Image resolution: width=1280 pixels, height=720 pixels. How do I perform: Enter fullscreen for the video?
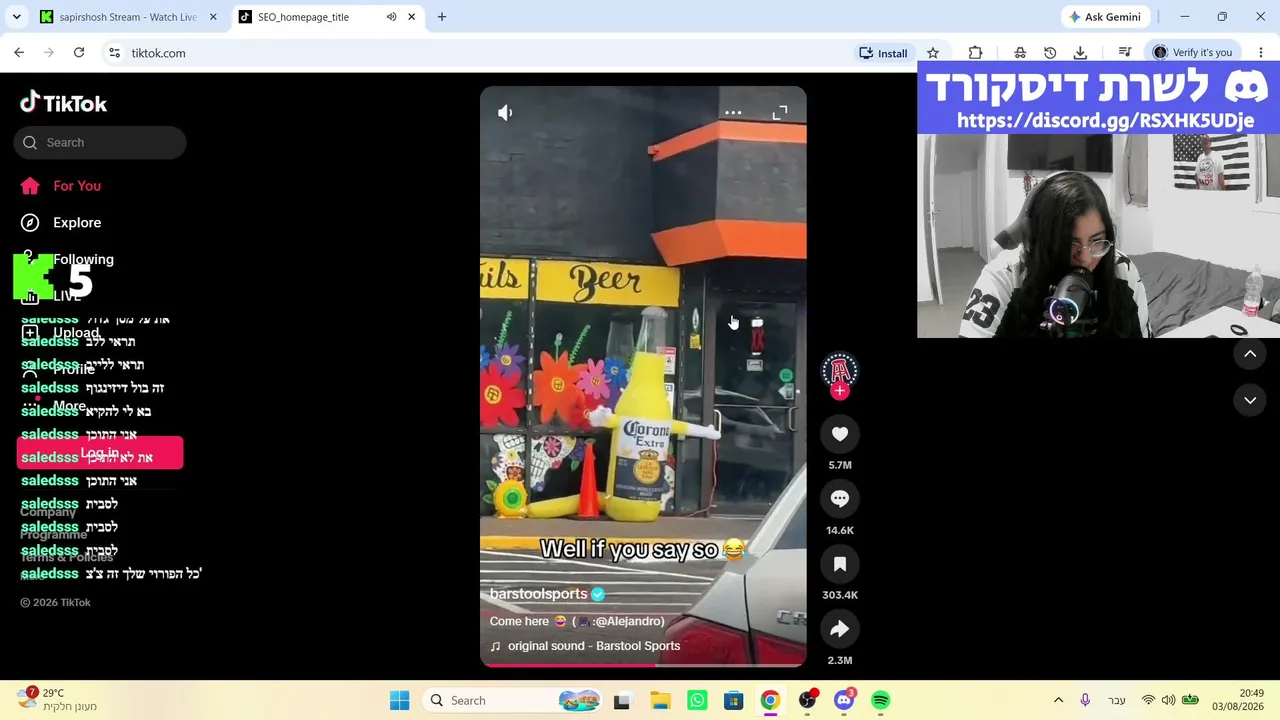[x=780, y=113]
